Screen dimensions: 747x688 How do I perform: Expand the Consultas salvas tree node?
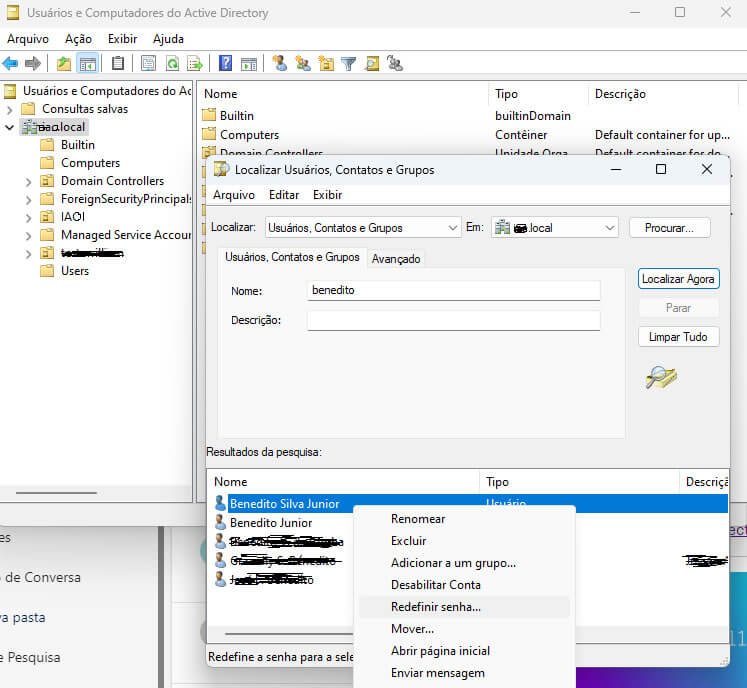pos(10,109)
